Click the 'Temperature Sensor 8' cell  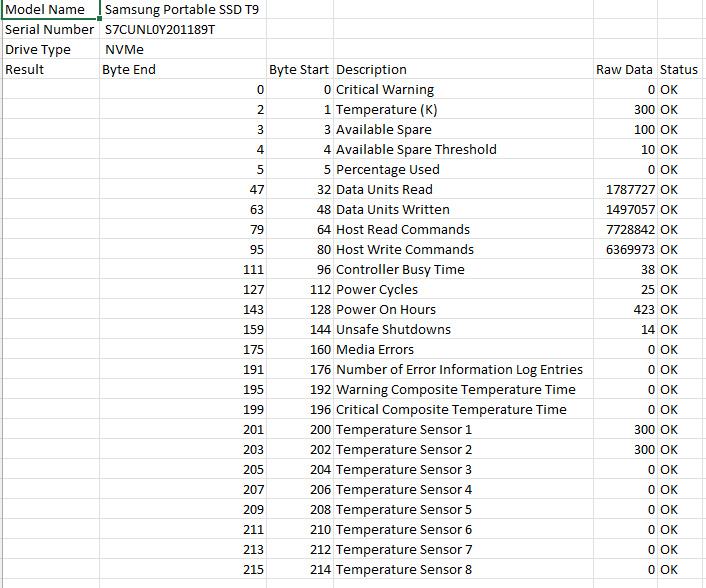tap(463, 569)
